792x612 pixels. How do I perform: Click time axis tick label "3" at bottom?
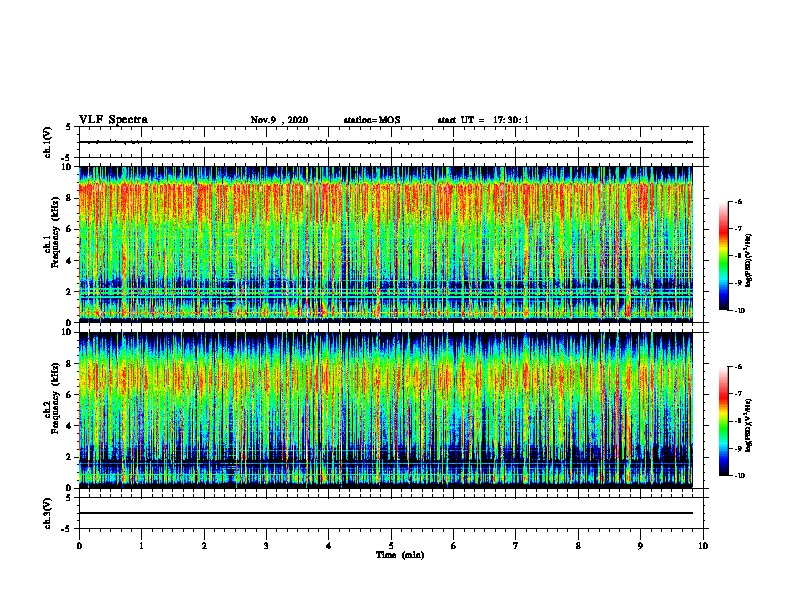(266, 546)
